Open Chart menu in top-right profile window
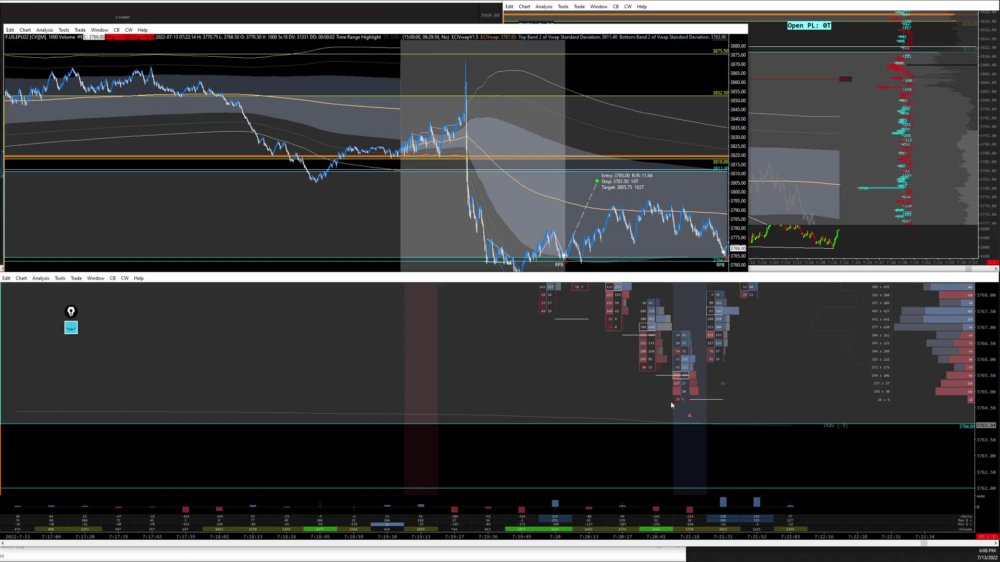 tap(524, 6)
